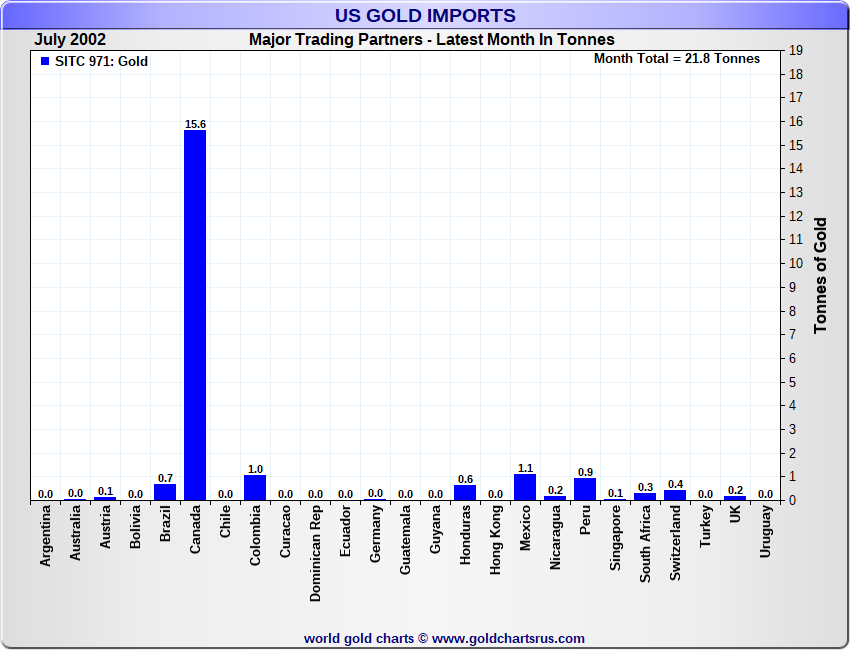Viewport: 850px width, 650px height.
Task: Click the Colombia axis label
Action: (x=255, y=535)
